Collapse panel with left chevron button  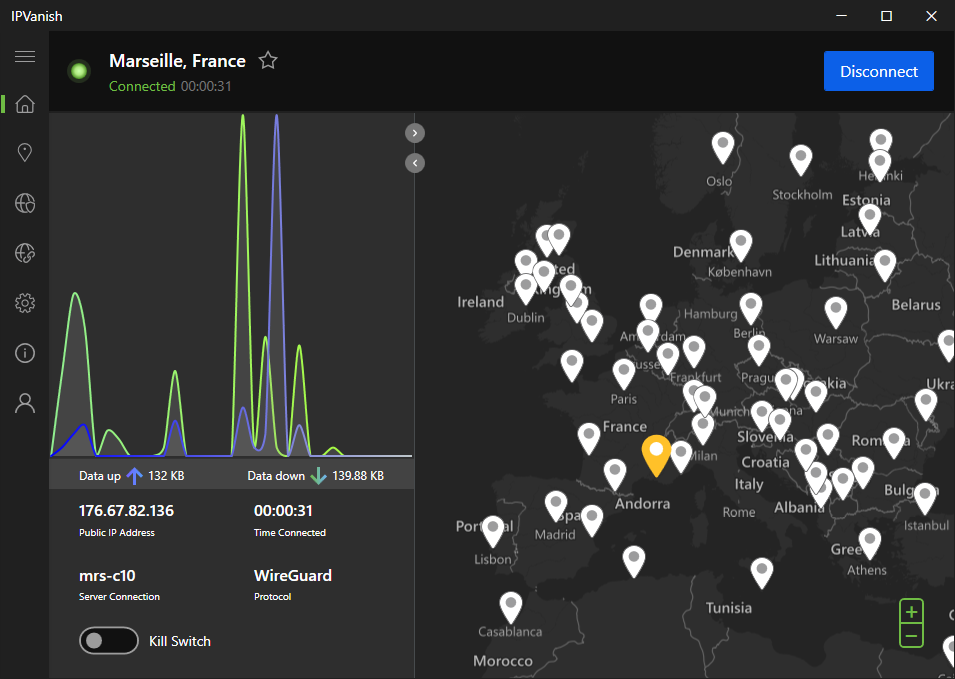(415, 163)
